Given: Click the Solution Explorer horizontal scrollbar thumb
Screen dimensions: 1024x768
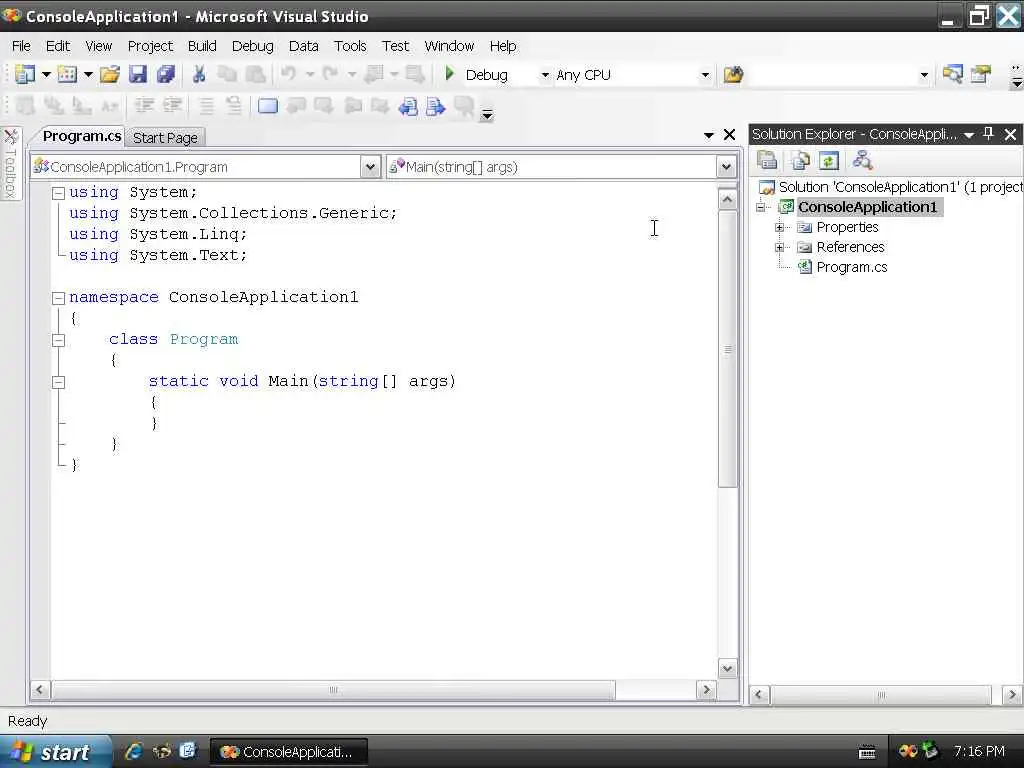Looking at the screenshot, I should (x=881, y=694).
